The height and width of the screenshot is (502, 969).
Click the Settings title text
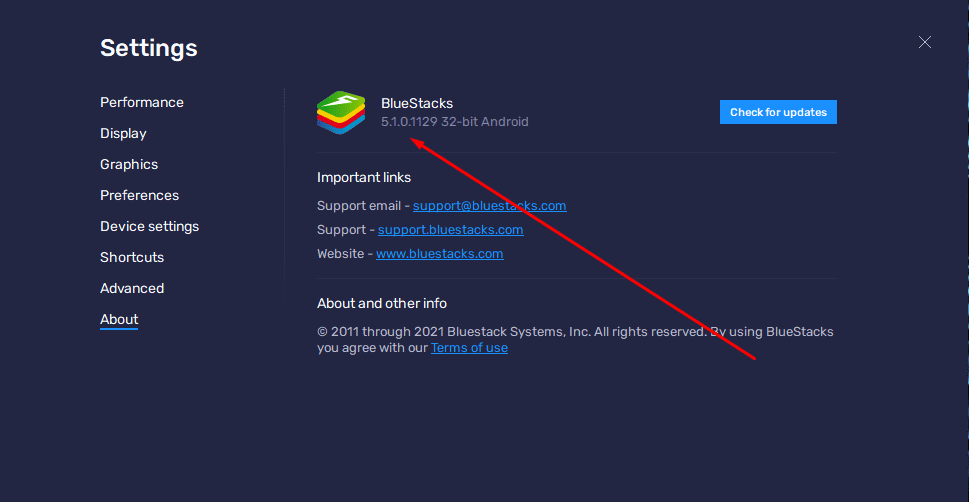(149, 48)
